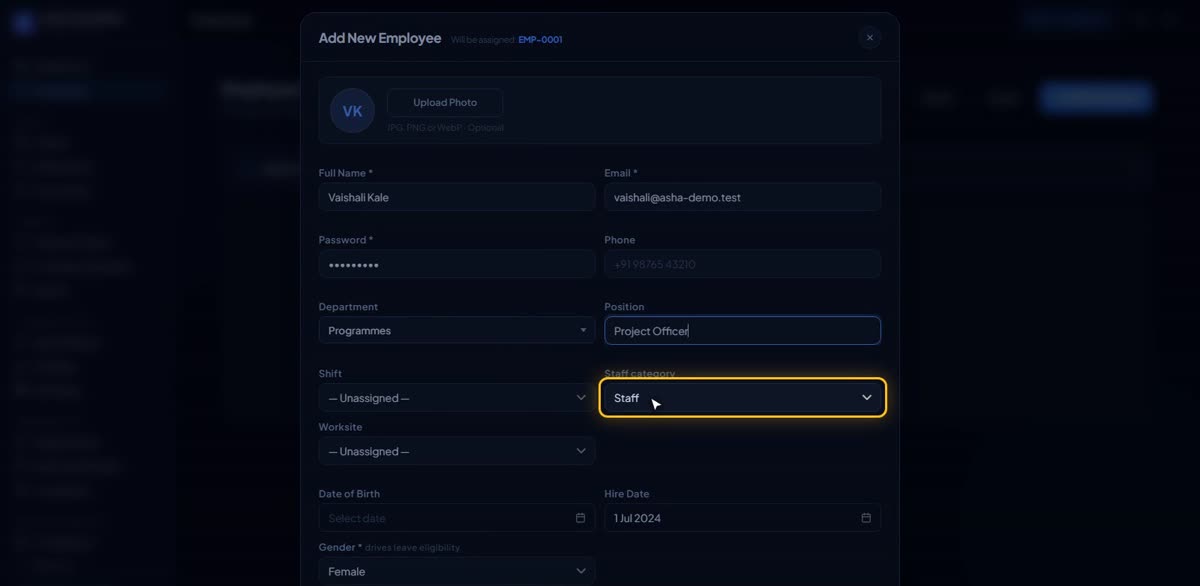Open the Staff category dropdown
1200x586 pixels.
pyautogui.click(x=742, y=398)
